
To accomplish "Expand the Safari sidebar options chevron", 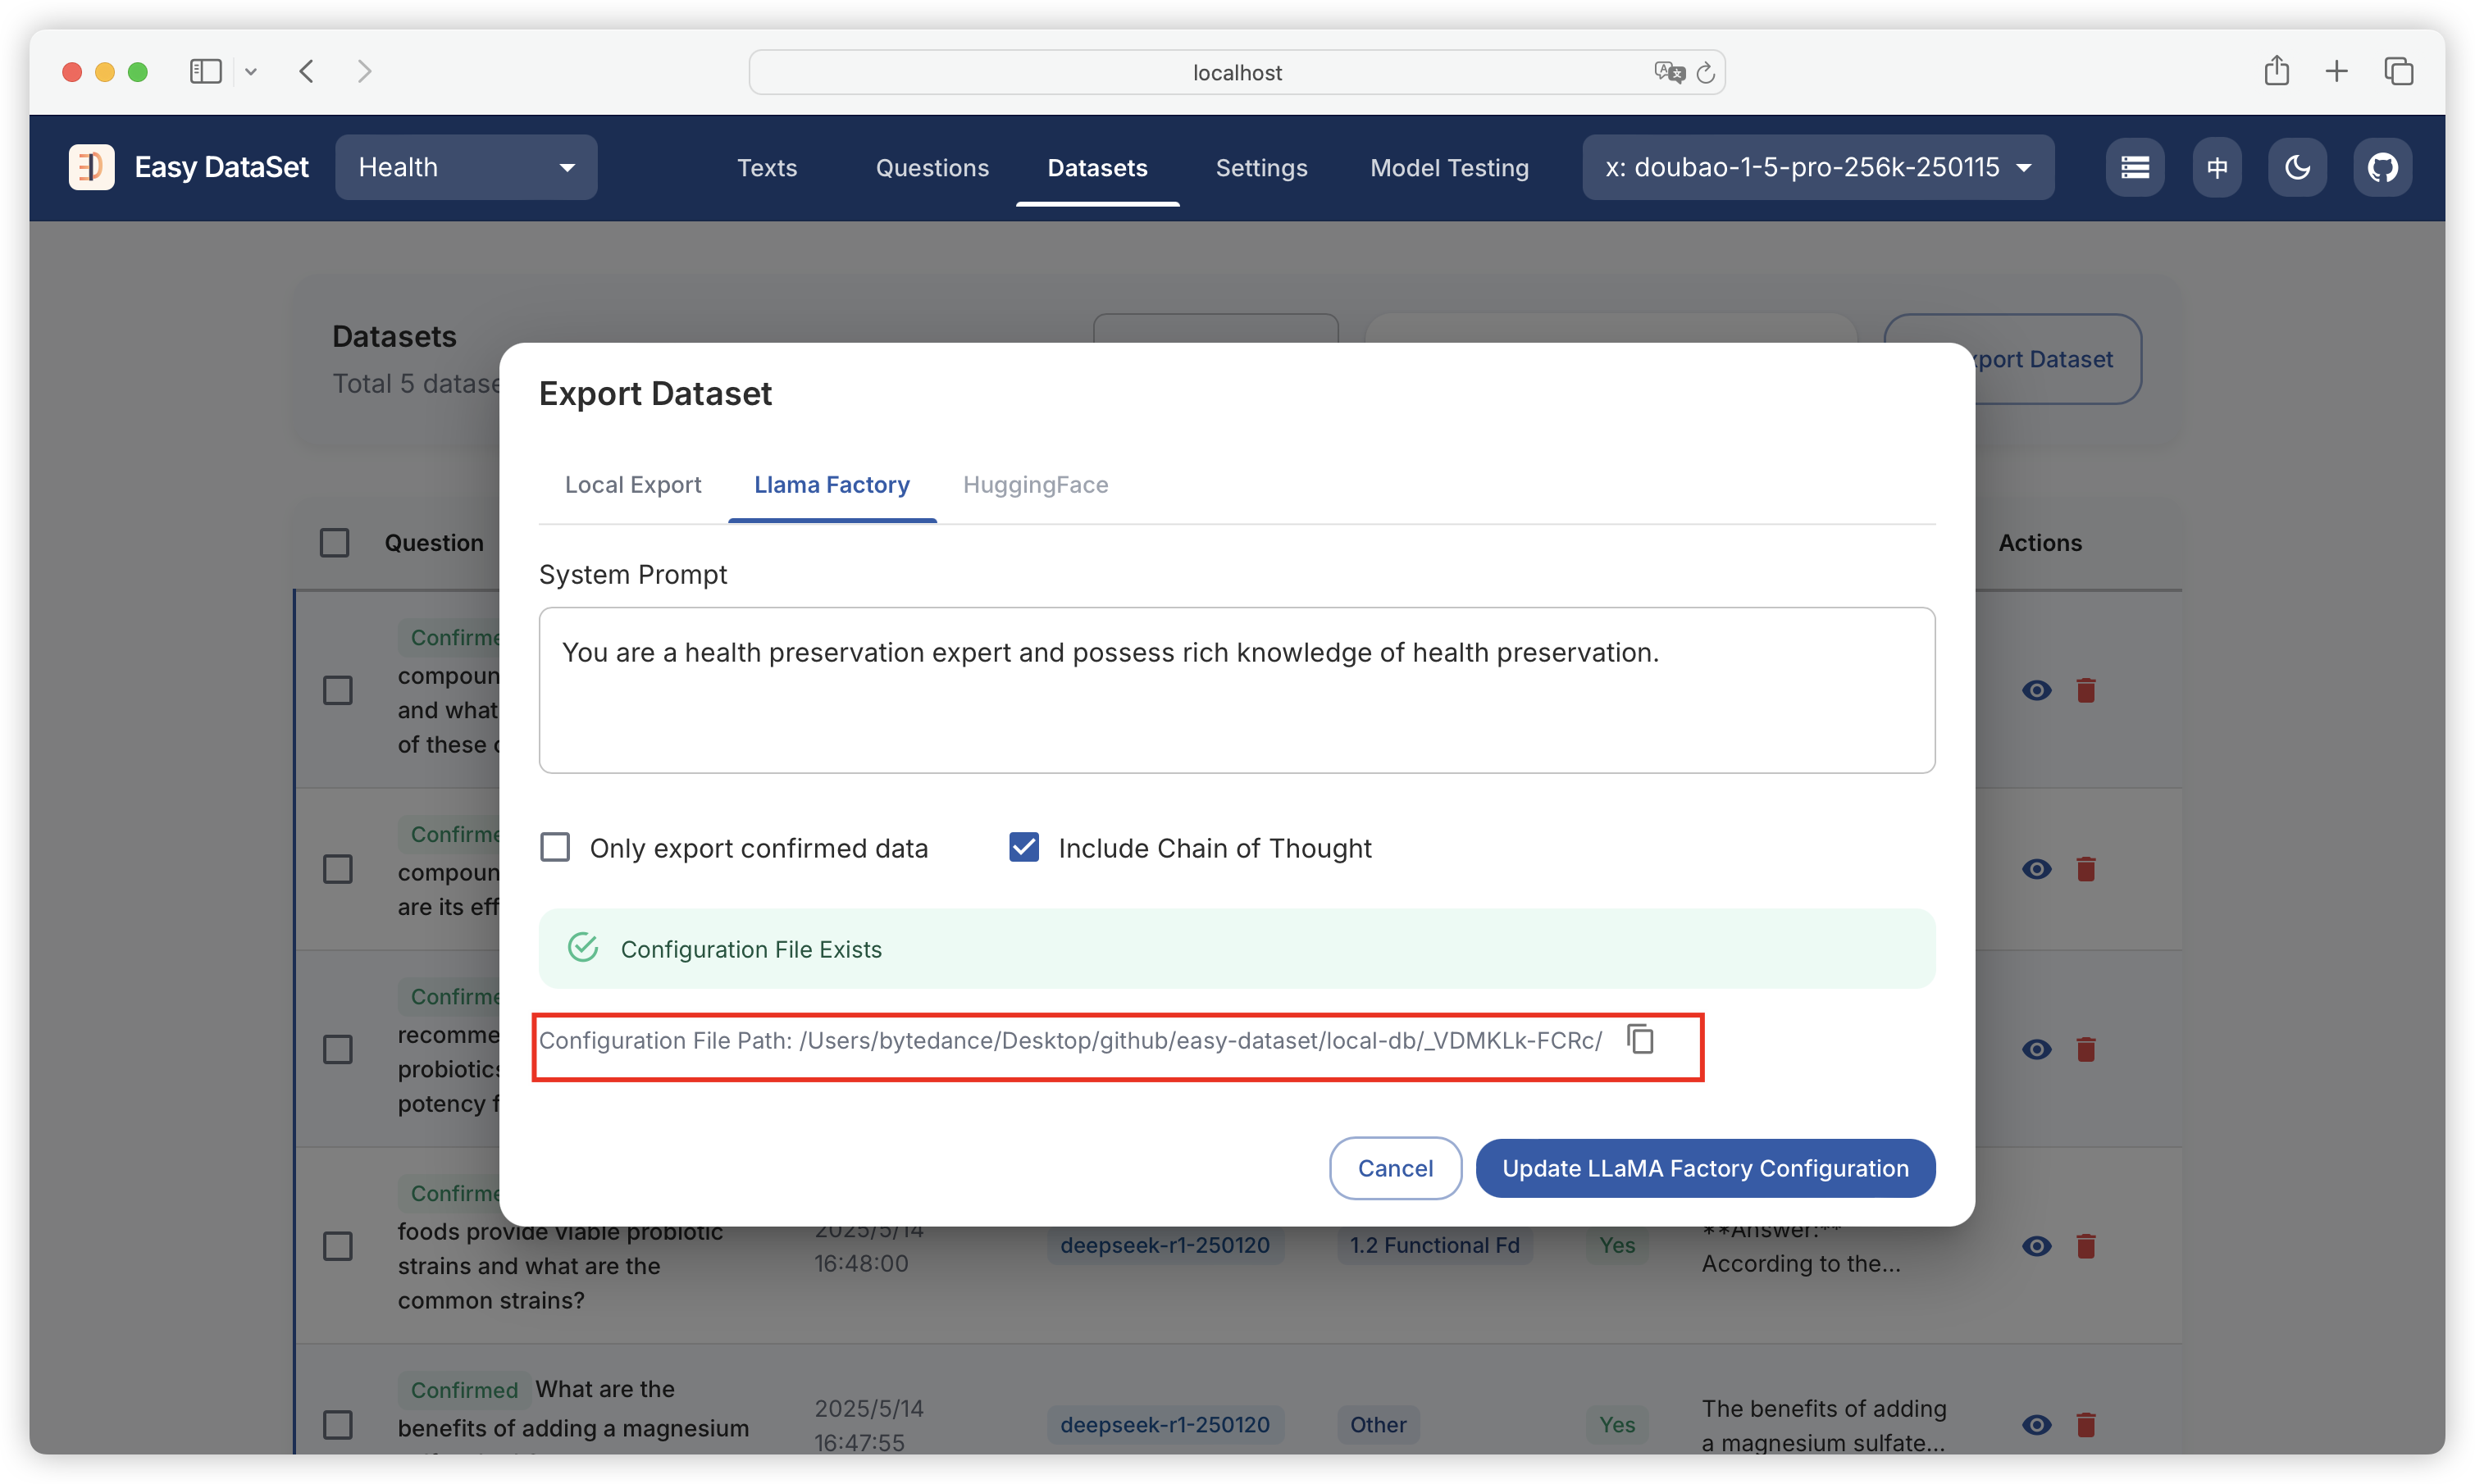I will pyautogui.click(x=251, y=71).
